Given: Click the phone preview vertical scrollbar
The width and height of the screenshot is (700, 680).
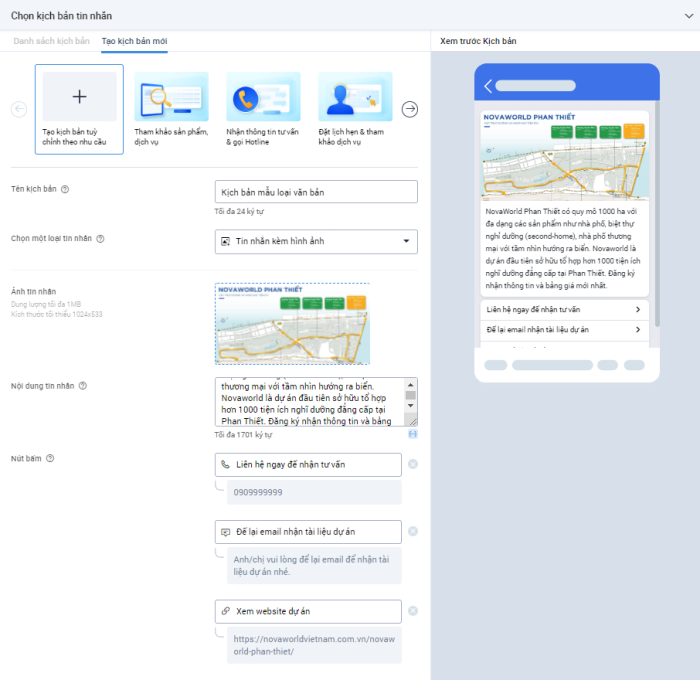Looking at the screenshot, I should click(x=657, y=214).
